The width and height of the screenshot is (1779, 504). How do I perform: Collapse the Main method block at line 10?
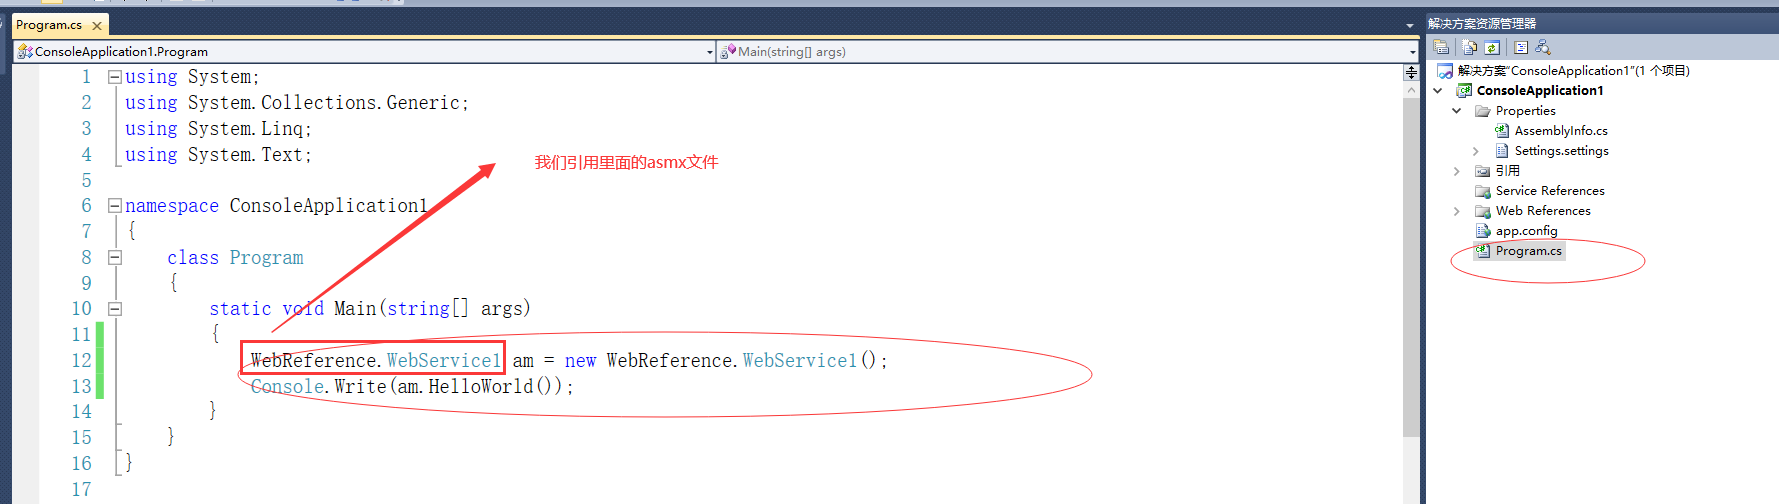115,309
